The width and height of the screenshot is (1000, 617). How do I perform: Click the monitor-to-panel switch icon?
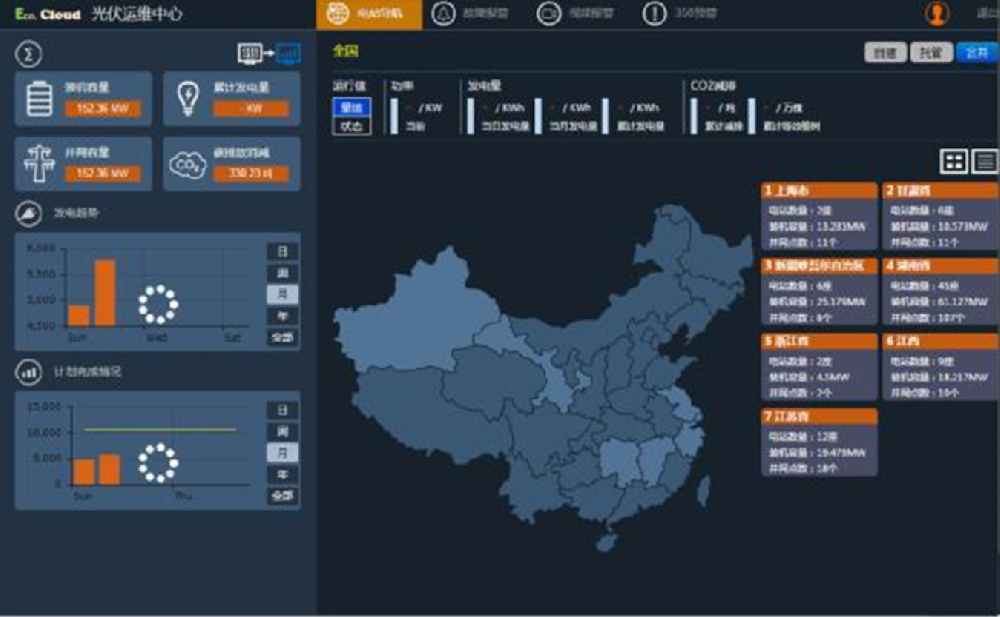(268, 52)
